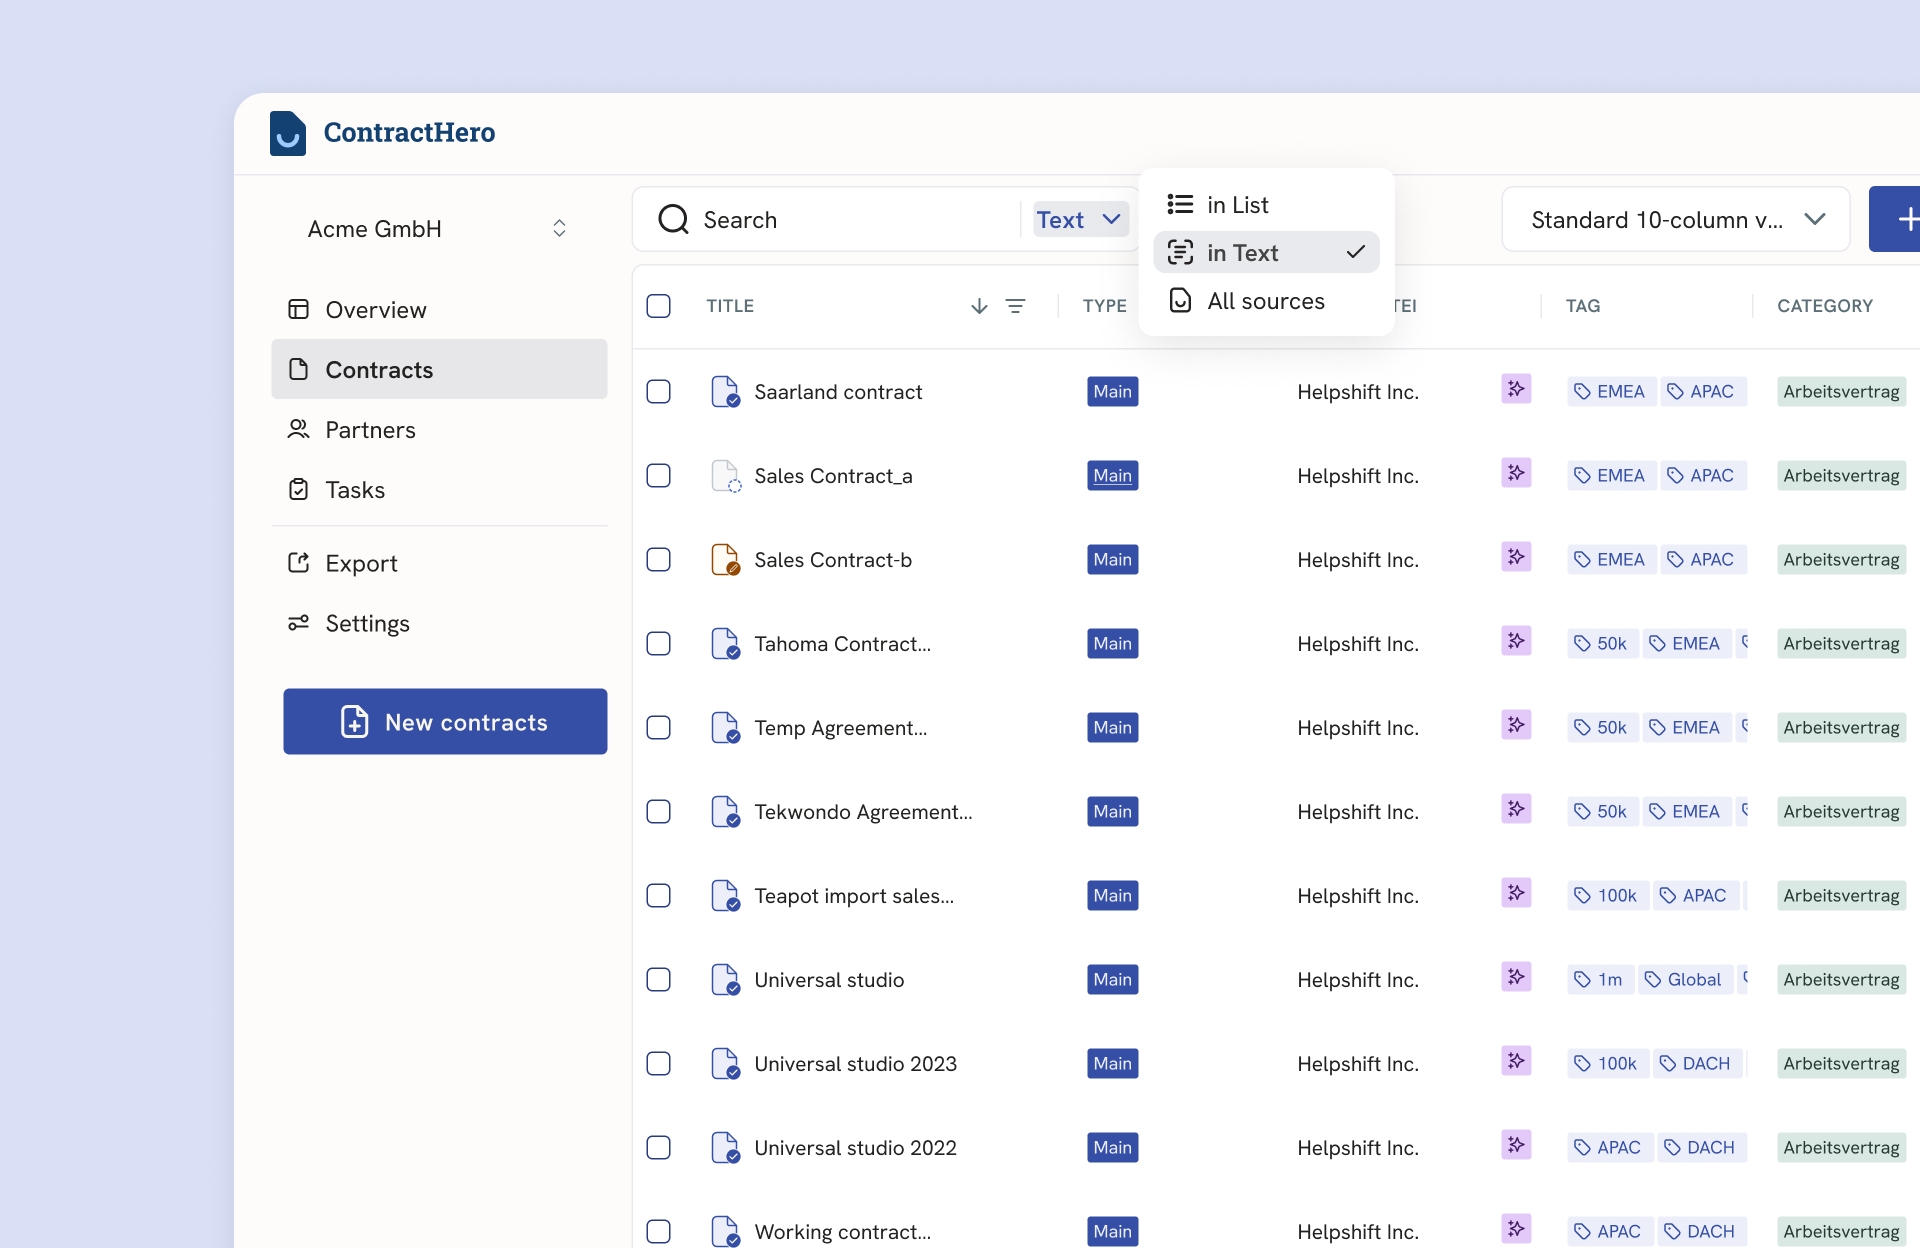Click the search magnifier icon

point(673,219)
